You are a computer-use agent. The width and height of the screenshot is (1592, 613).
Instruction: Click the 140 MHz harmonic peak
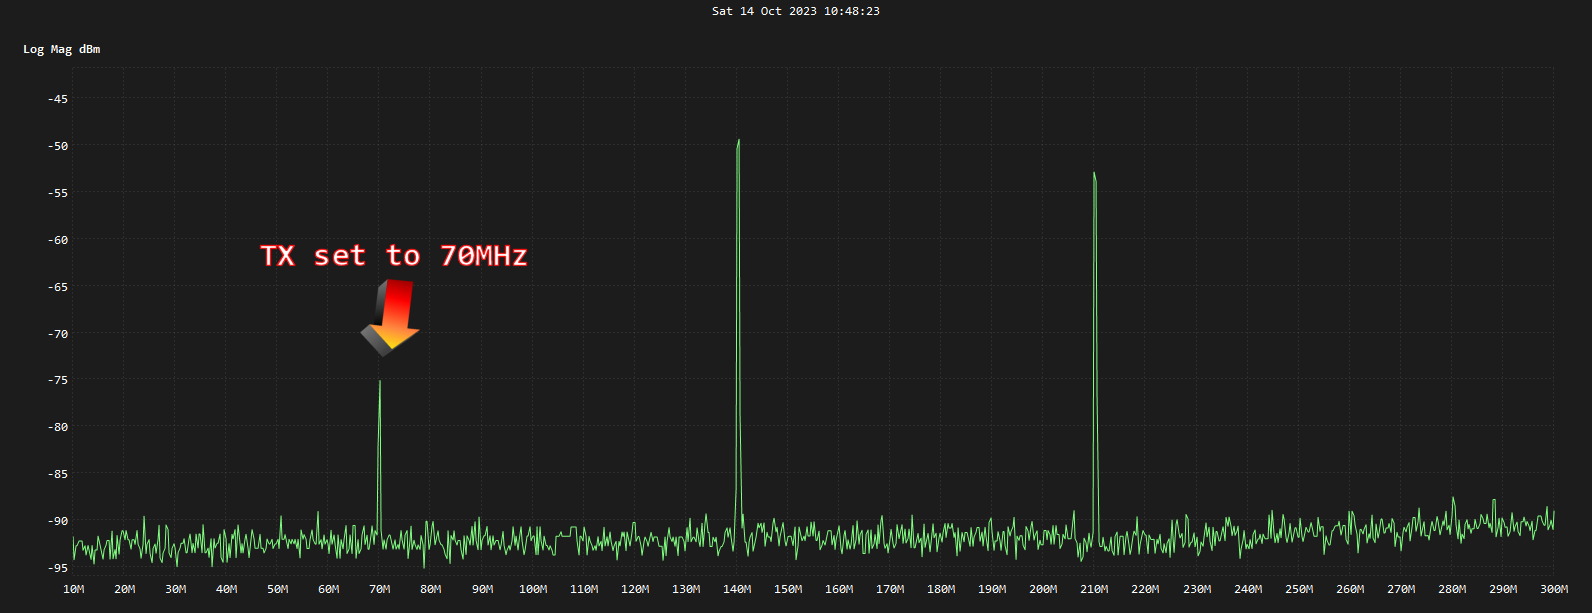(738, 141)
